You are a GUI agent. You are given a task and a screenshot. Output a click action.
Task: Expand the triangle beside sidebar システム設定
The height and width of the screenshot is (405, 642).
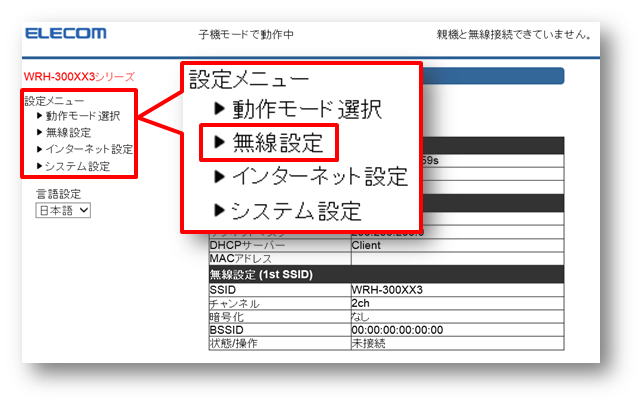[40, 166]
